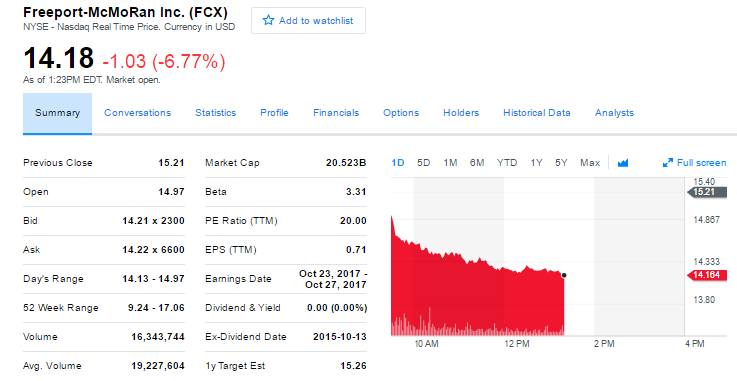This screenshot has height=381, width=737.
Task: Switch chart type using the area chart icon
Action: pyautogui.click(x=623, y=163)
